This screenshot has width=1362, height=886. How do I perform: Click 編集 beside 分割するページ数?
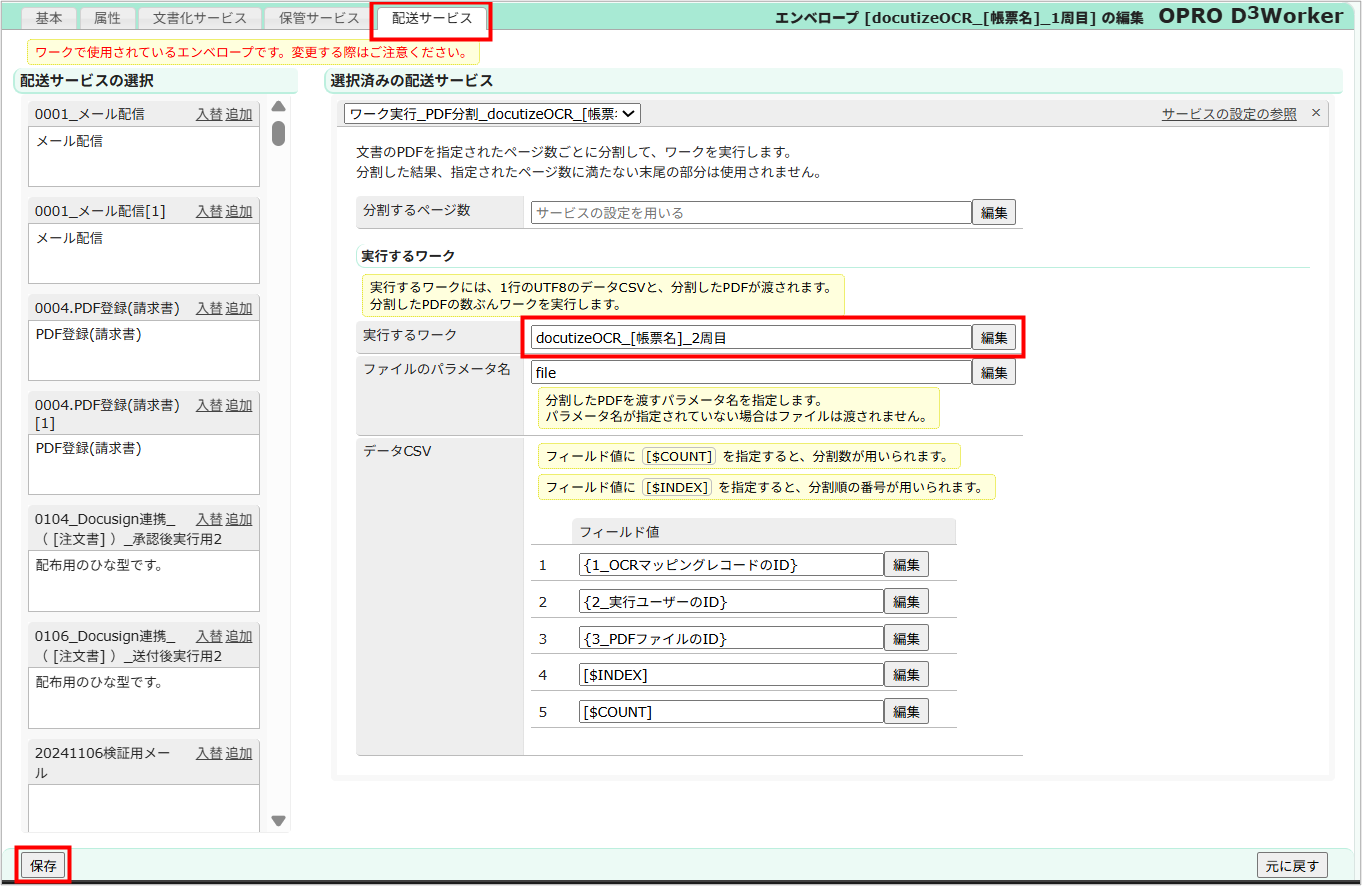[x=993, y=211]
